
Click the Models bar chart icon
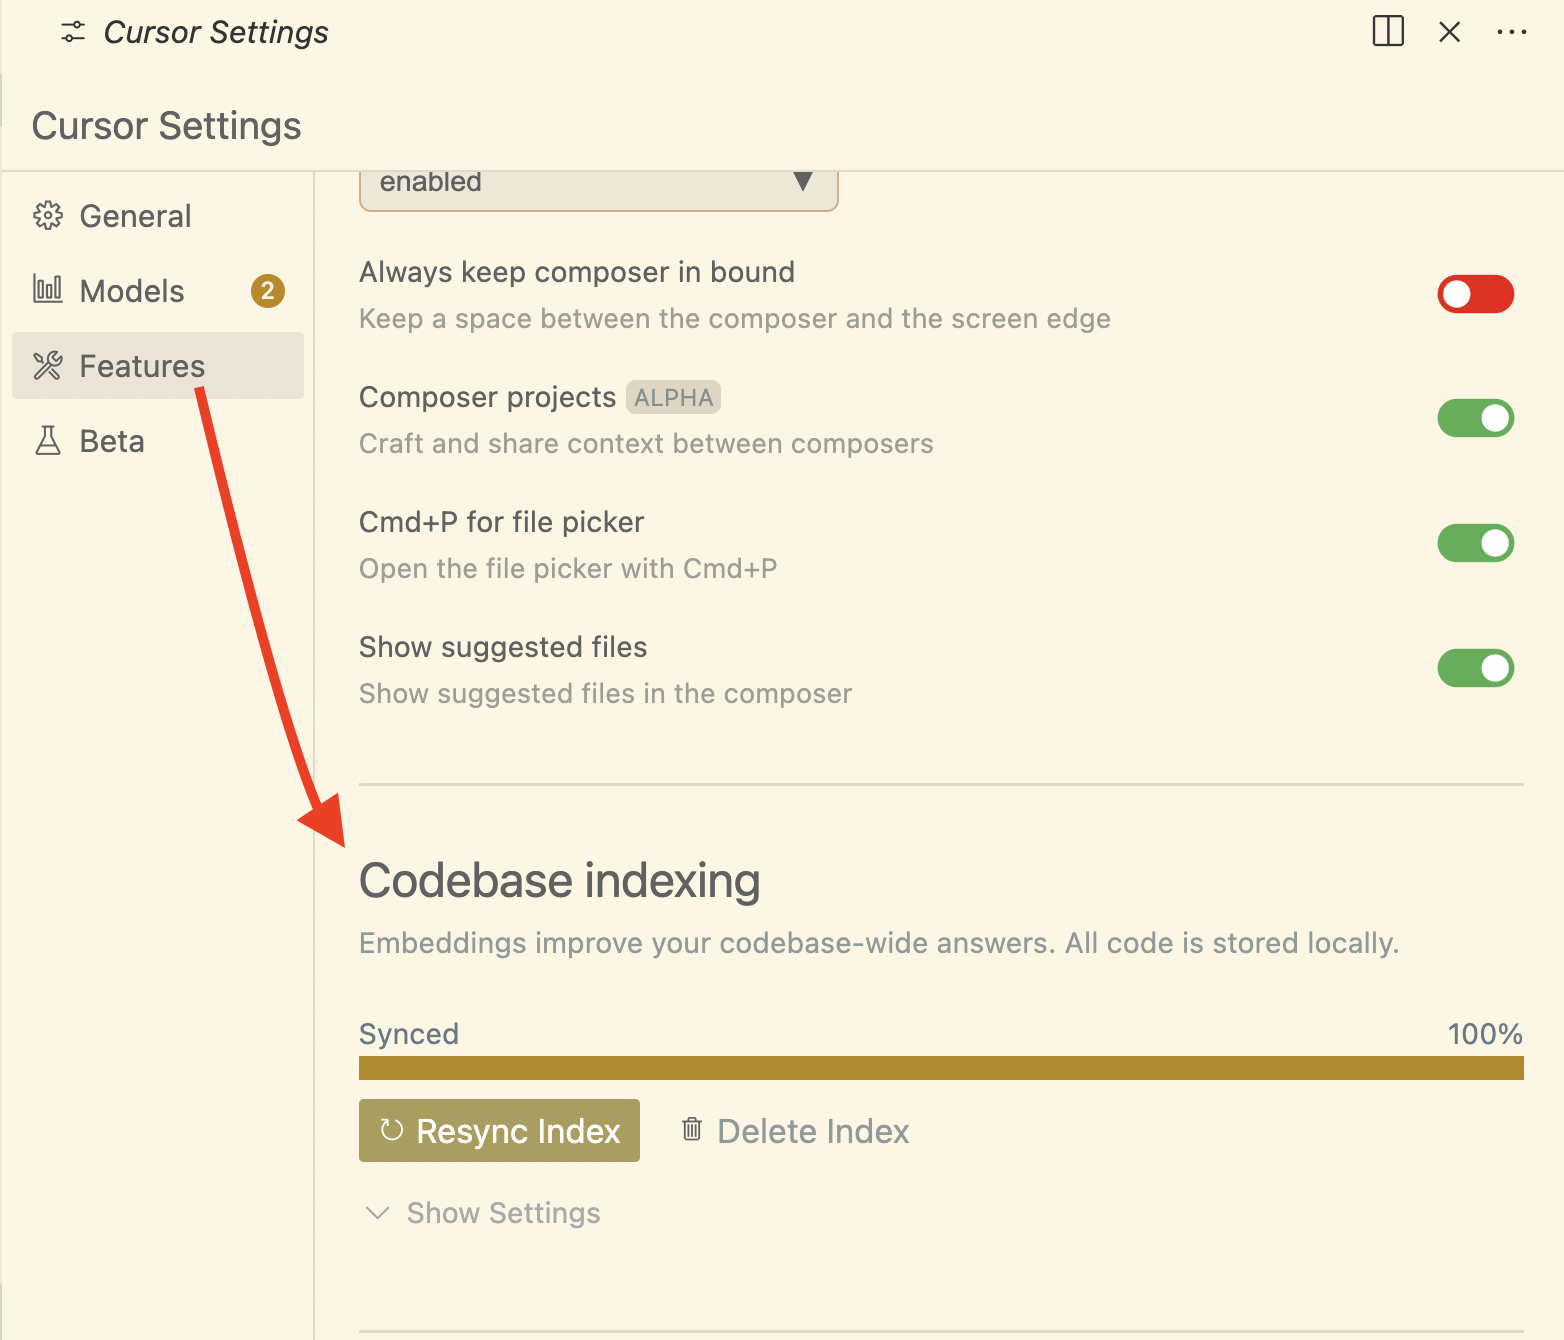click(47, 290)
